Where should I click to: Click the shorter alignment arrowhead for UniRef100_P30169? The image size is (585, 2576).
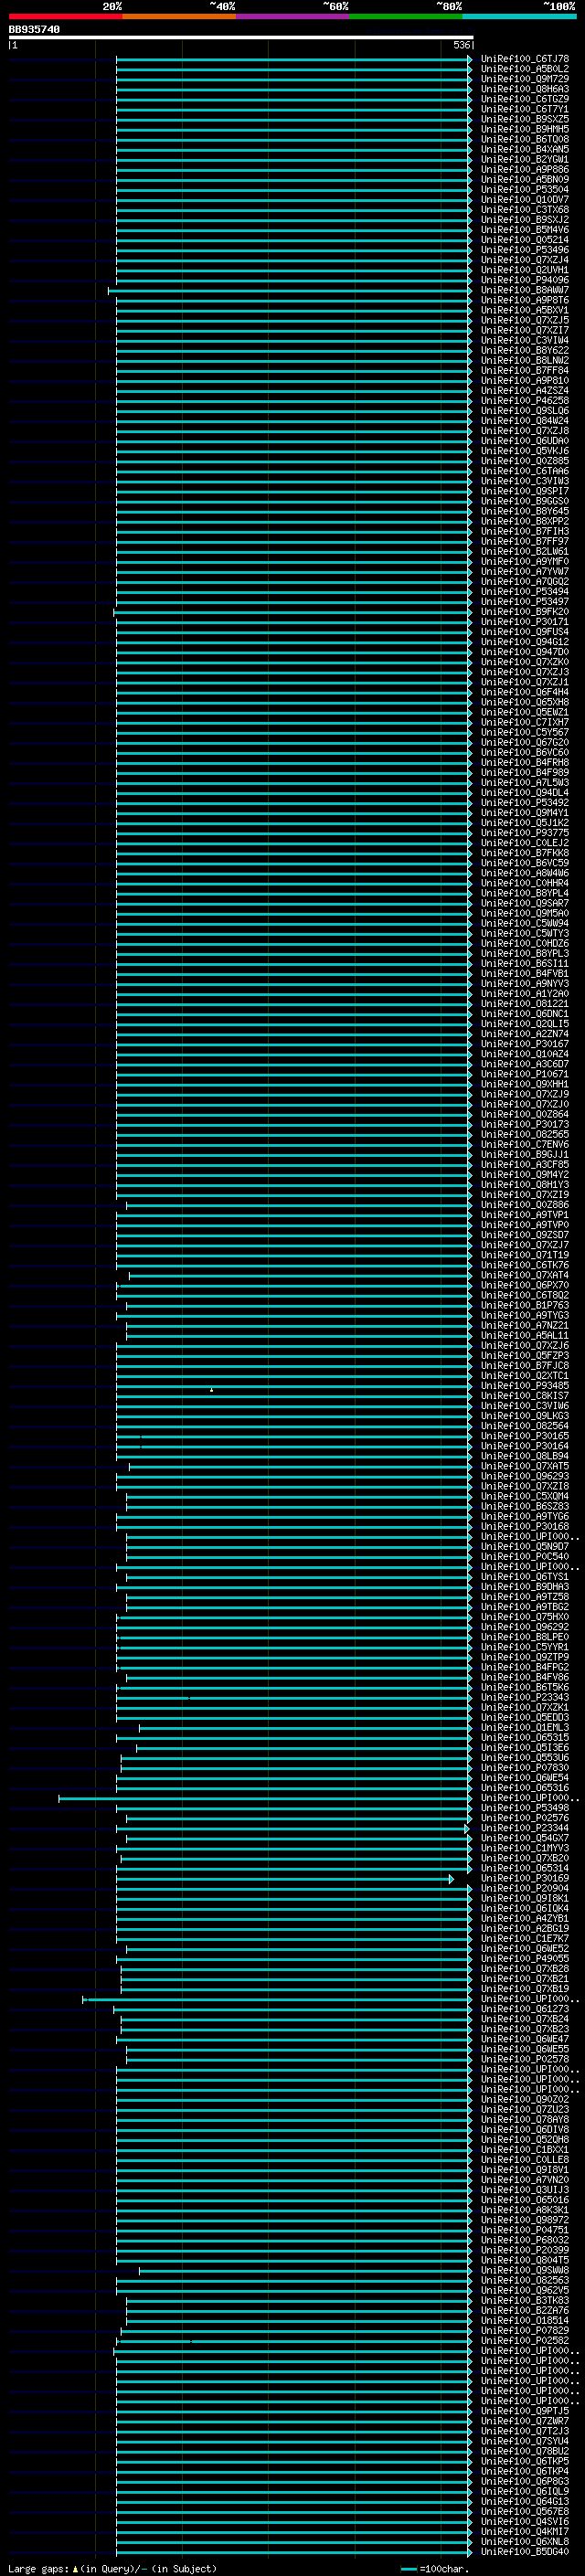(x=451, y=1879)
